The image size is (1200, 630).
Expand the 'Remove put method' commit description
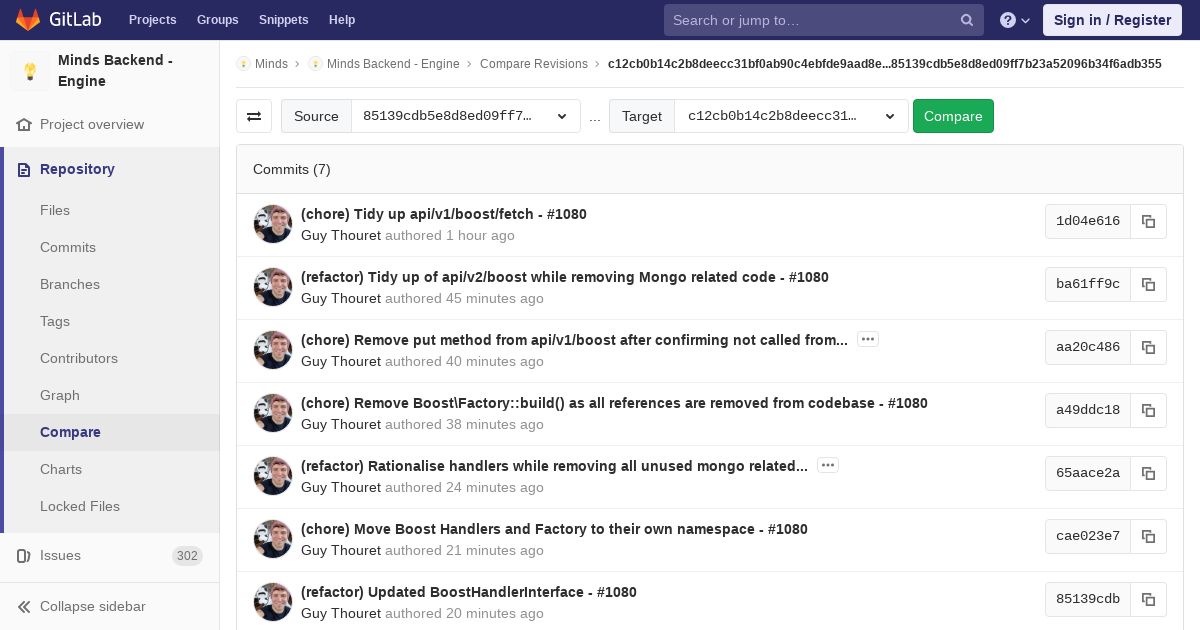click(x=868, y=339)
